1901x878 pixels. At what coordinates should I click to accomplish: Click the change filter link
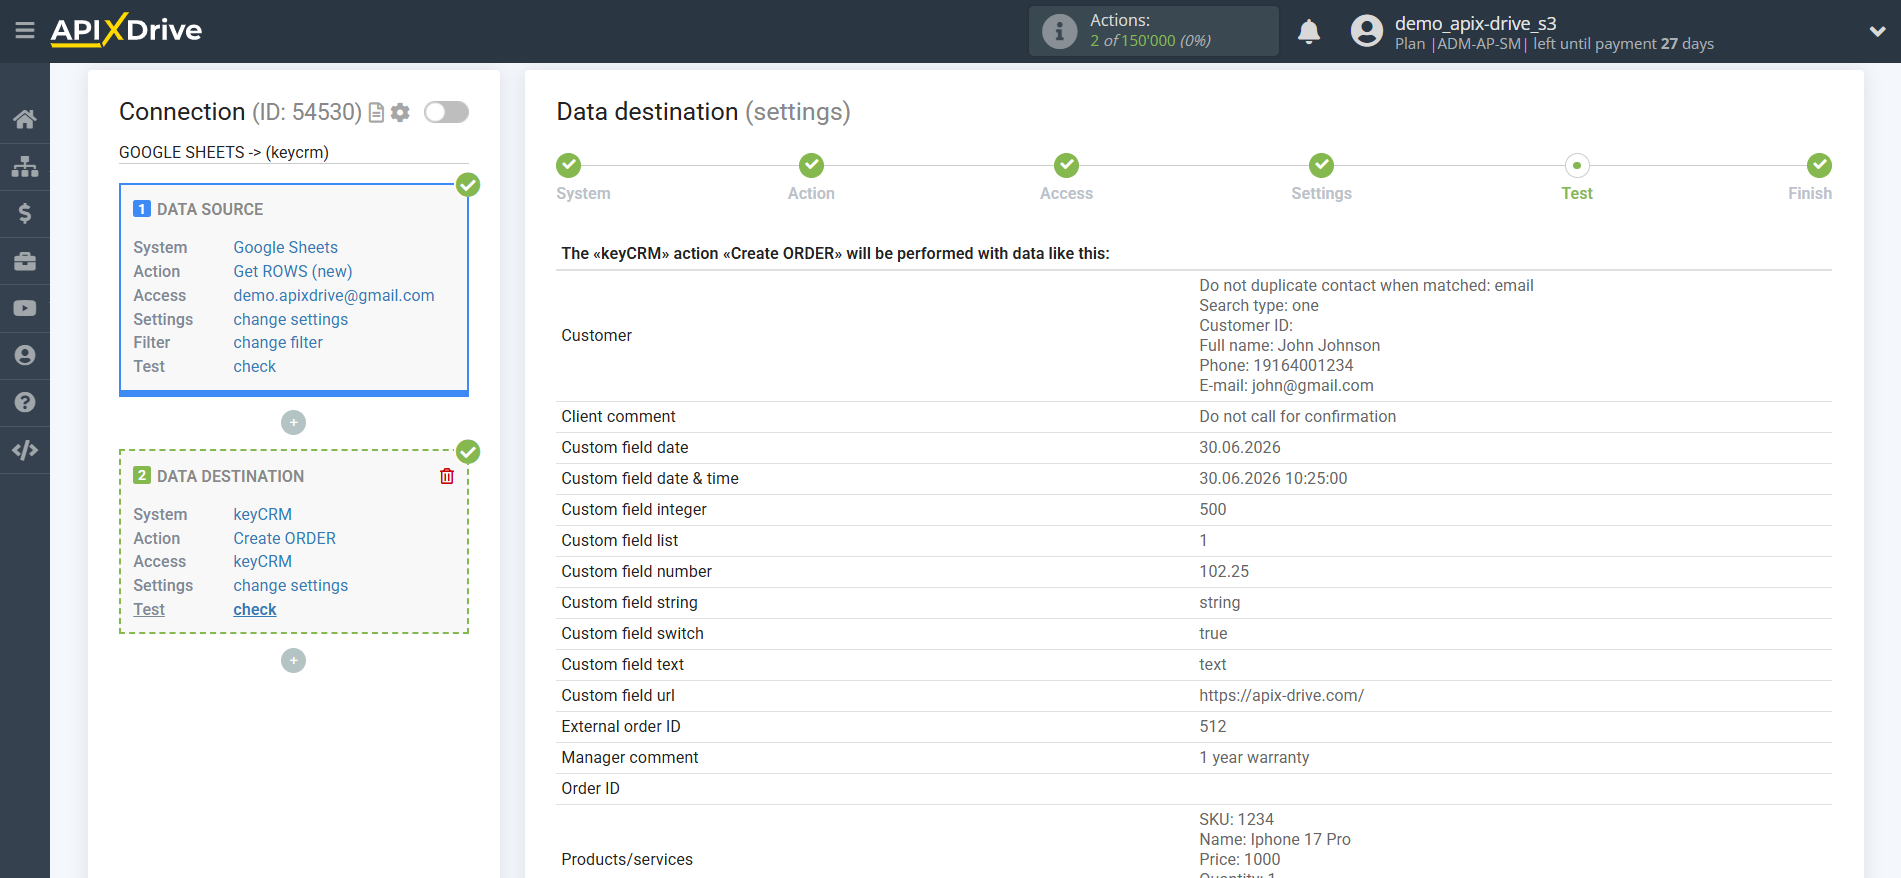(278, 342)
